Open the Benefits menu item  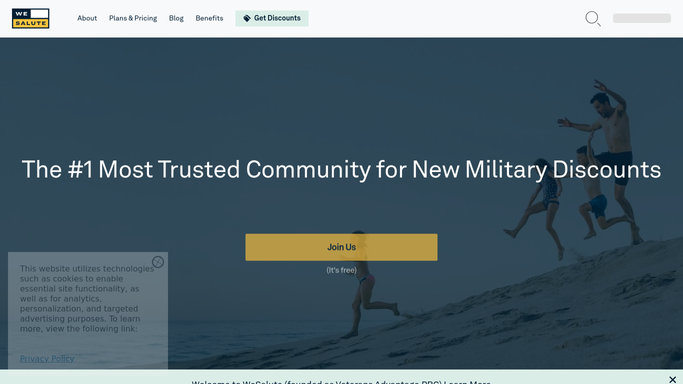[x=209, y=18]
